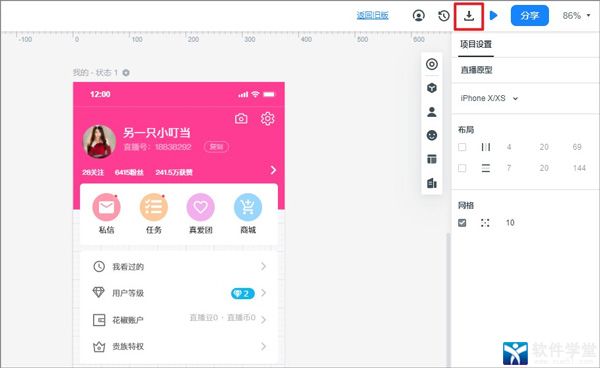Expand the 贵族特权 row chevron
Viewport: 600px width, 368px height.
pyautogui.click(x=263, y=347)
